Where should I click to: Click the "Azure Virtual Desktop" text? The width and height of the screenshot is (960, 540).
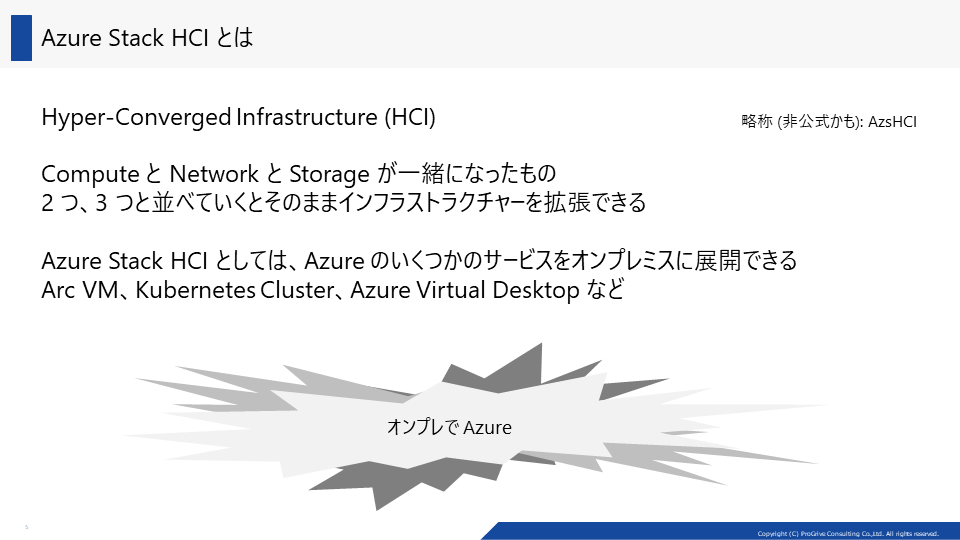point(465,290)
